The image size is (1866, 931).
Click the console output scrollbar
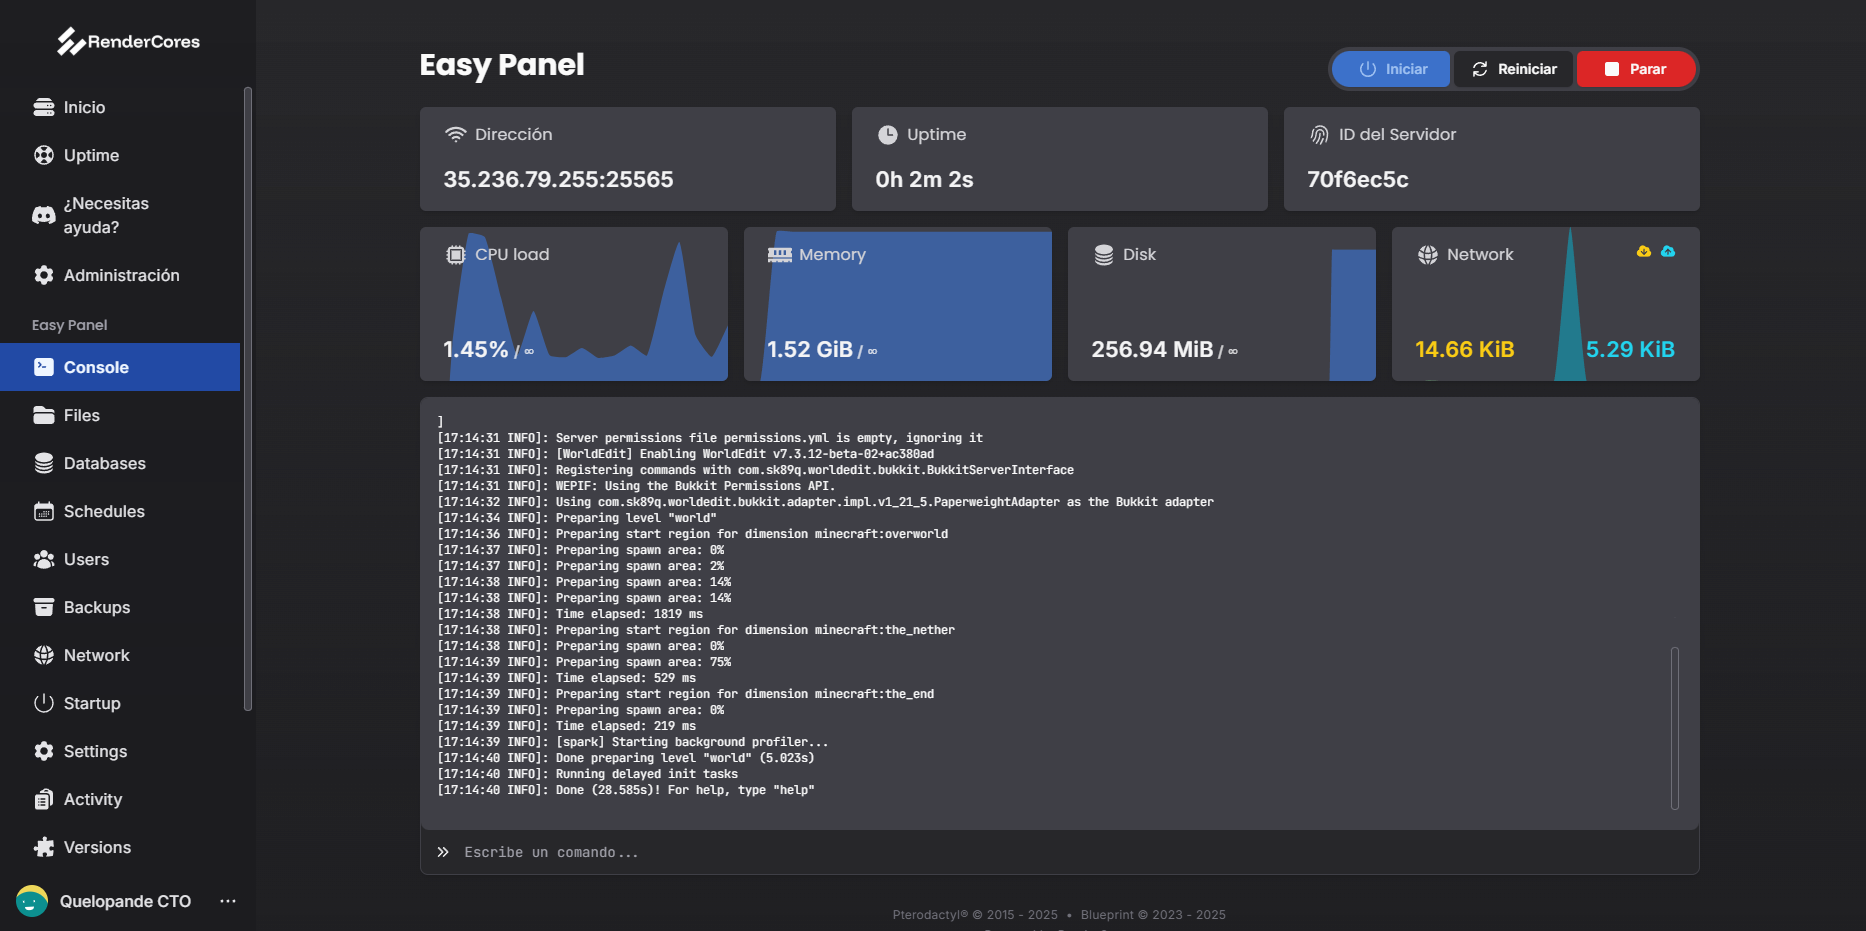coord(1674,728)
